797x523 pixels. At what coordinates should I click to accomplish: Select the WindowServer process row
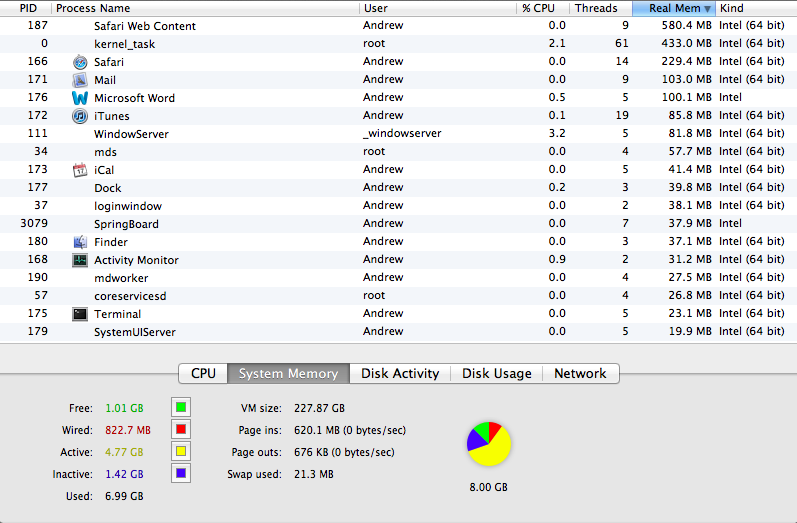pyautogui.click(x=398, y=134)
